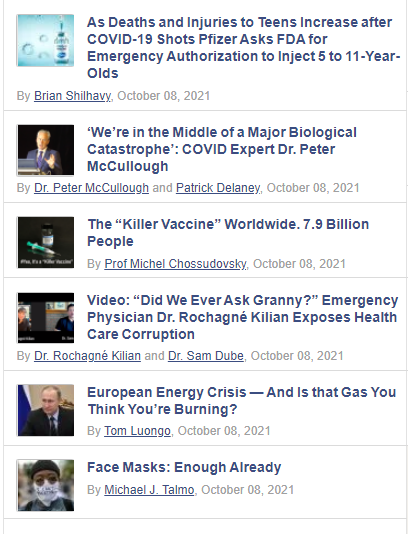Open the Pfizer vaccine vial thumbnail

(45, 41)
